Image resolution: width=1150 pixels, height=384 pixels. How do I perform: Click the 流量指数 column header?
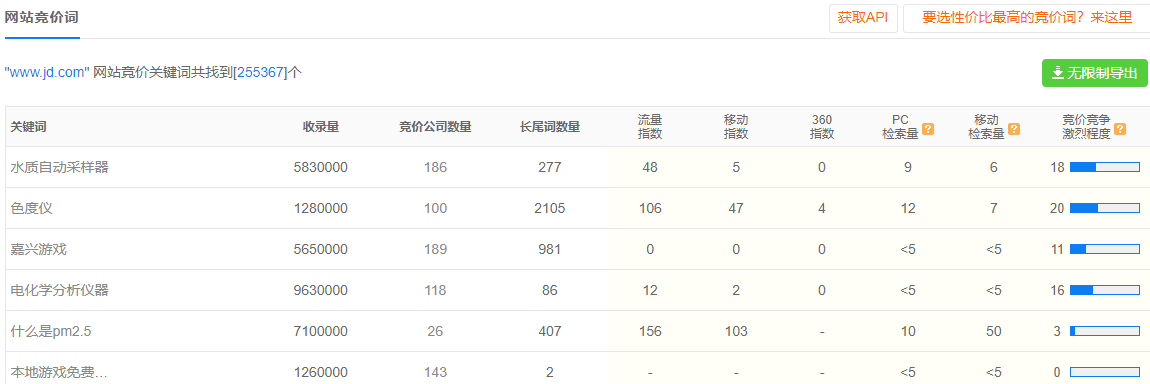(x=650, y=127)
